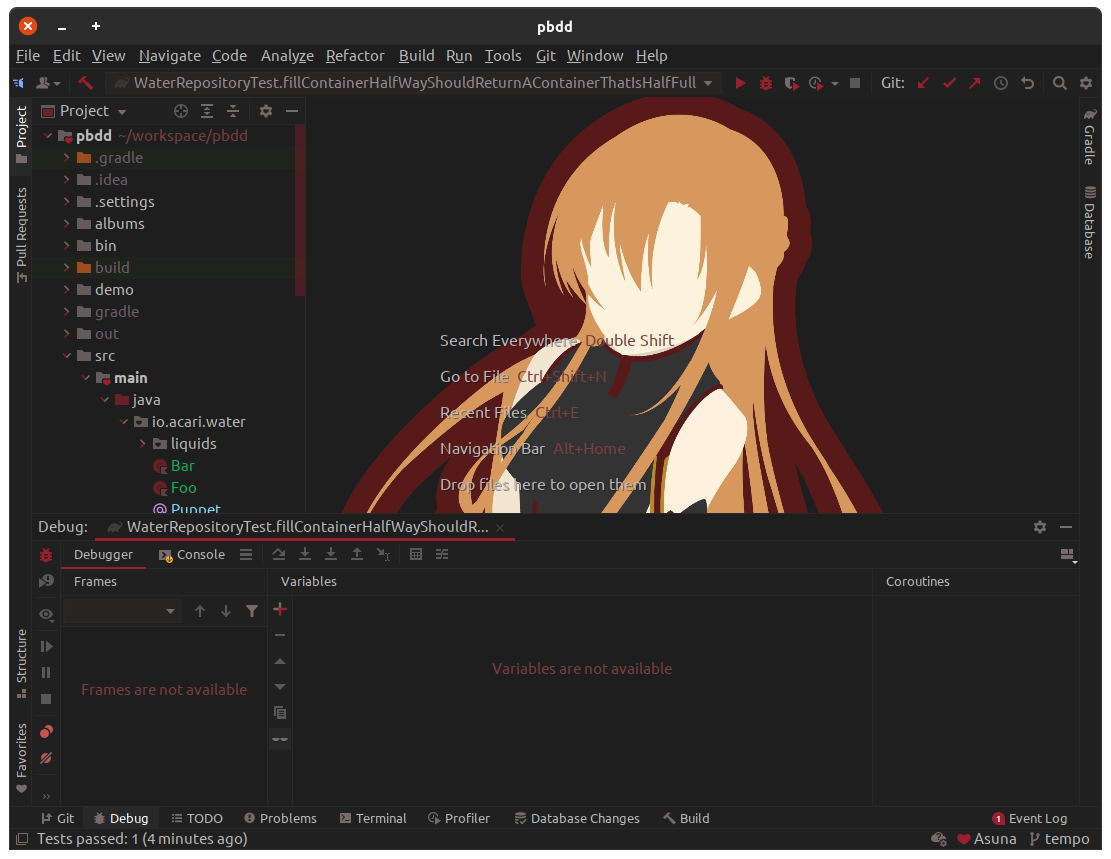1111x859 pixels.
Task: Open the Refactor menu
Action: 355,56
